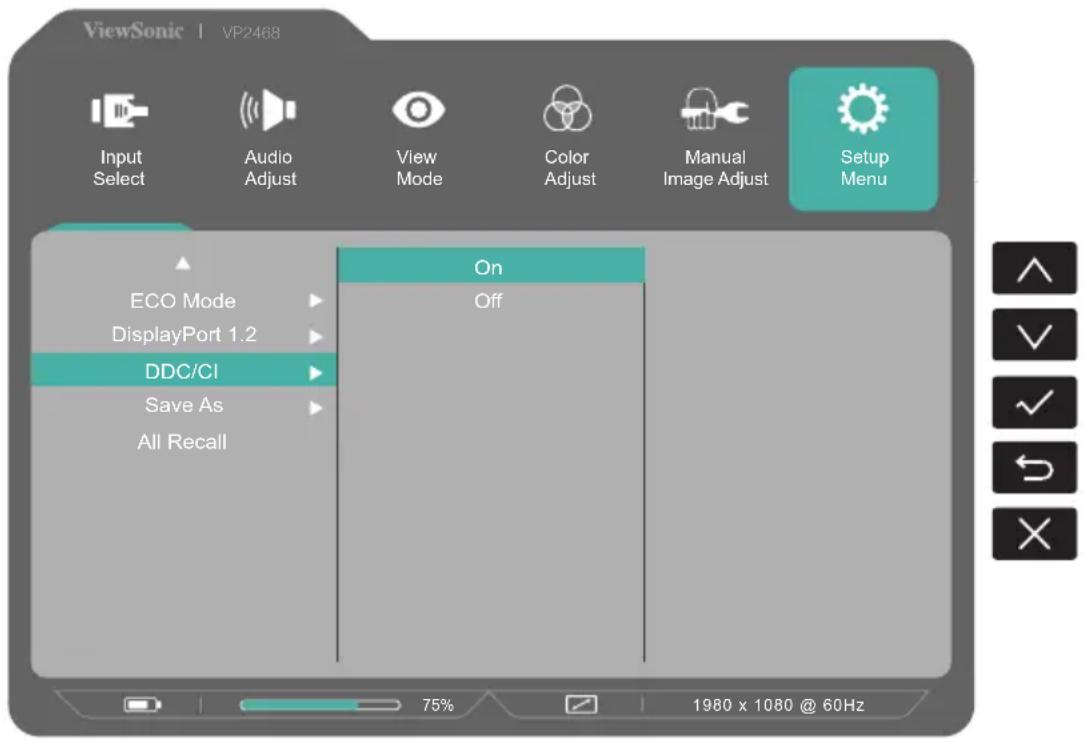Select the DDC/CI menu item
This screenshot has width=1084, height=742.
(x=183, y=370)
